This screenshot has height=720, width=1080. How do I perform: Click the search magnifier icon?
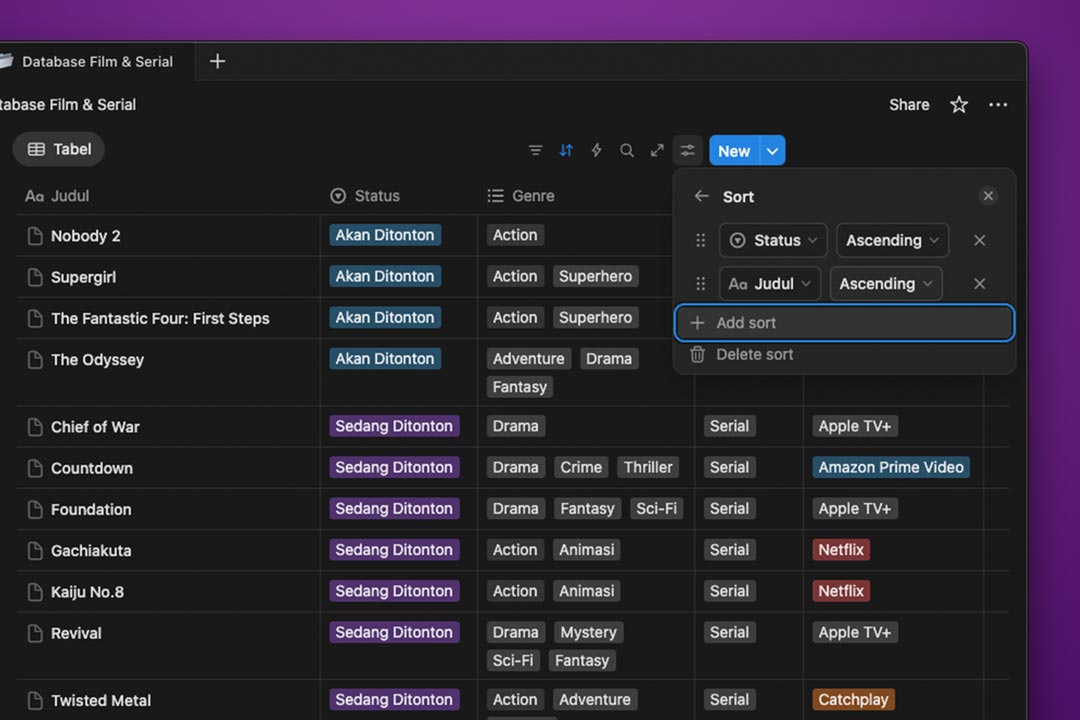(626, 150)
